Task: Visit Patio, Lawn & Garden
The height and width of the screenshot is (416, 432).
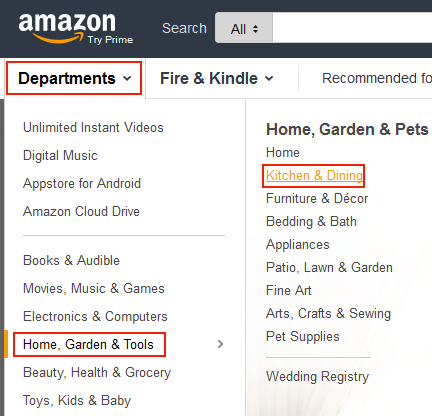Action: point(329,267)
